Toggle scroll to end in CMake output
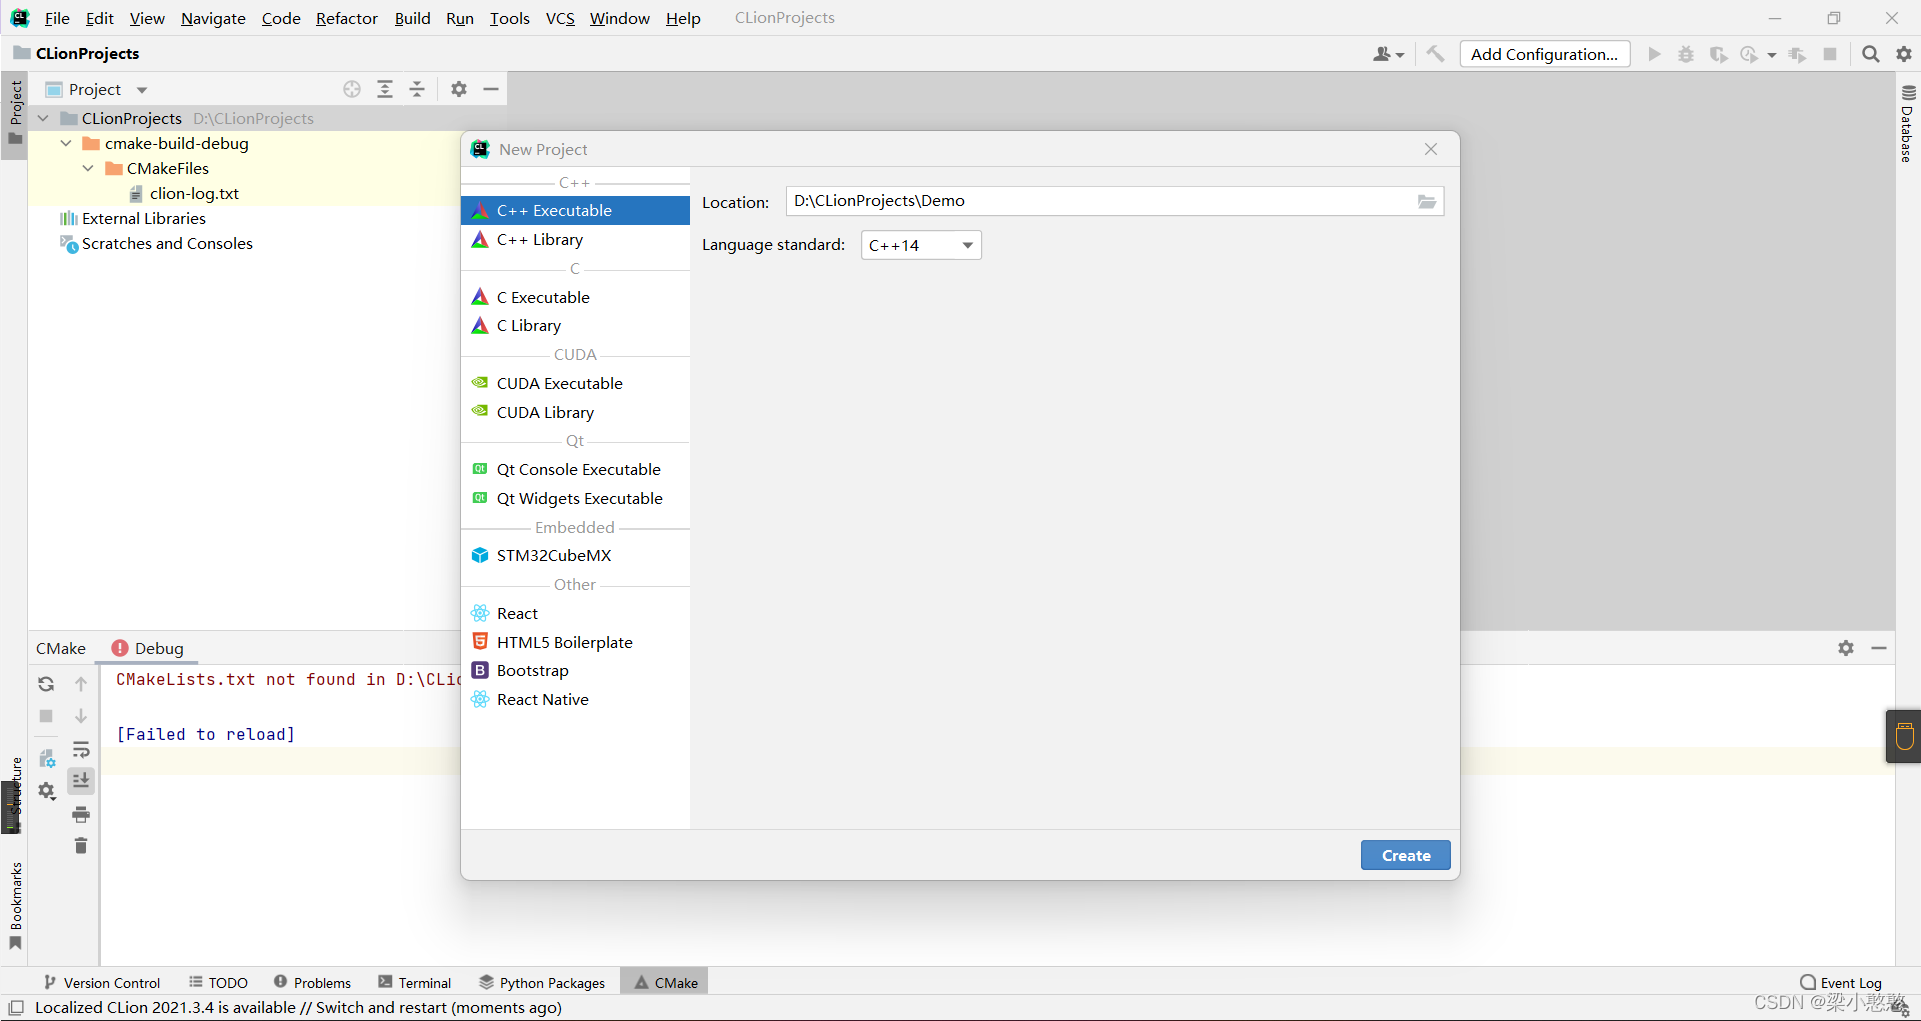Image resolution: width=1921 pixels, height=1021 pixels. pyautogui.click(x=81, y=780)
